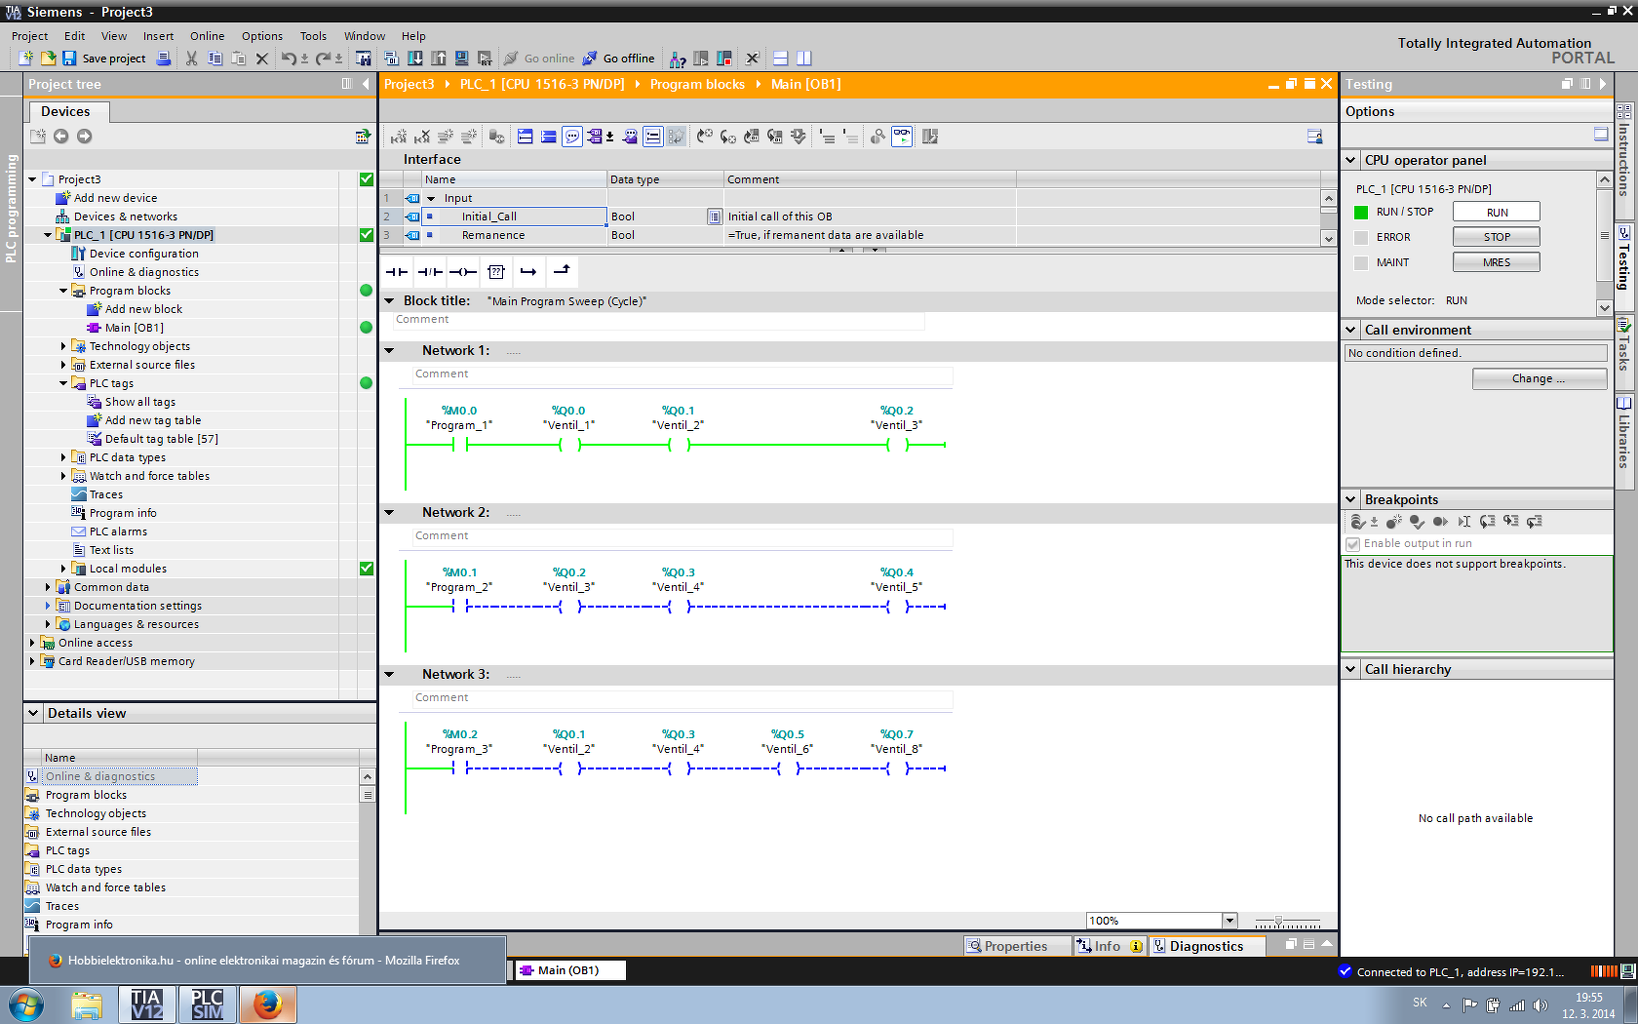Image resolution: width=1638 pixels, height=1024 pixels.
Task: Cut selection with the scissors icon
Action: pyautogui.click(x=191, y=58)
